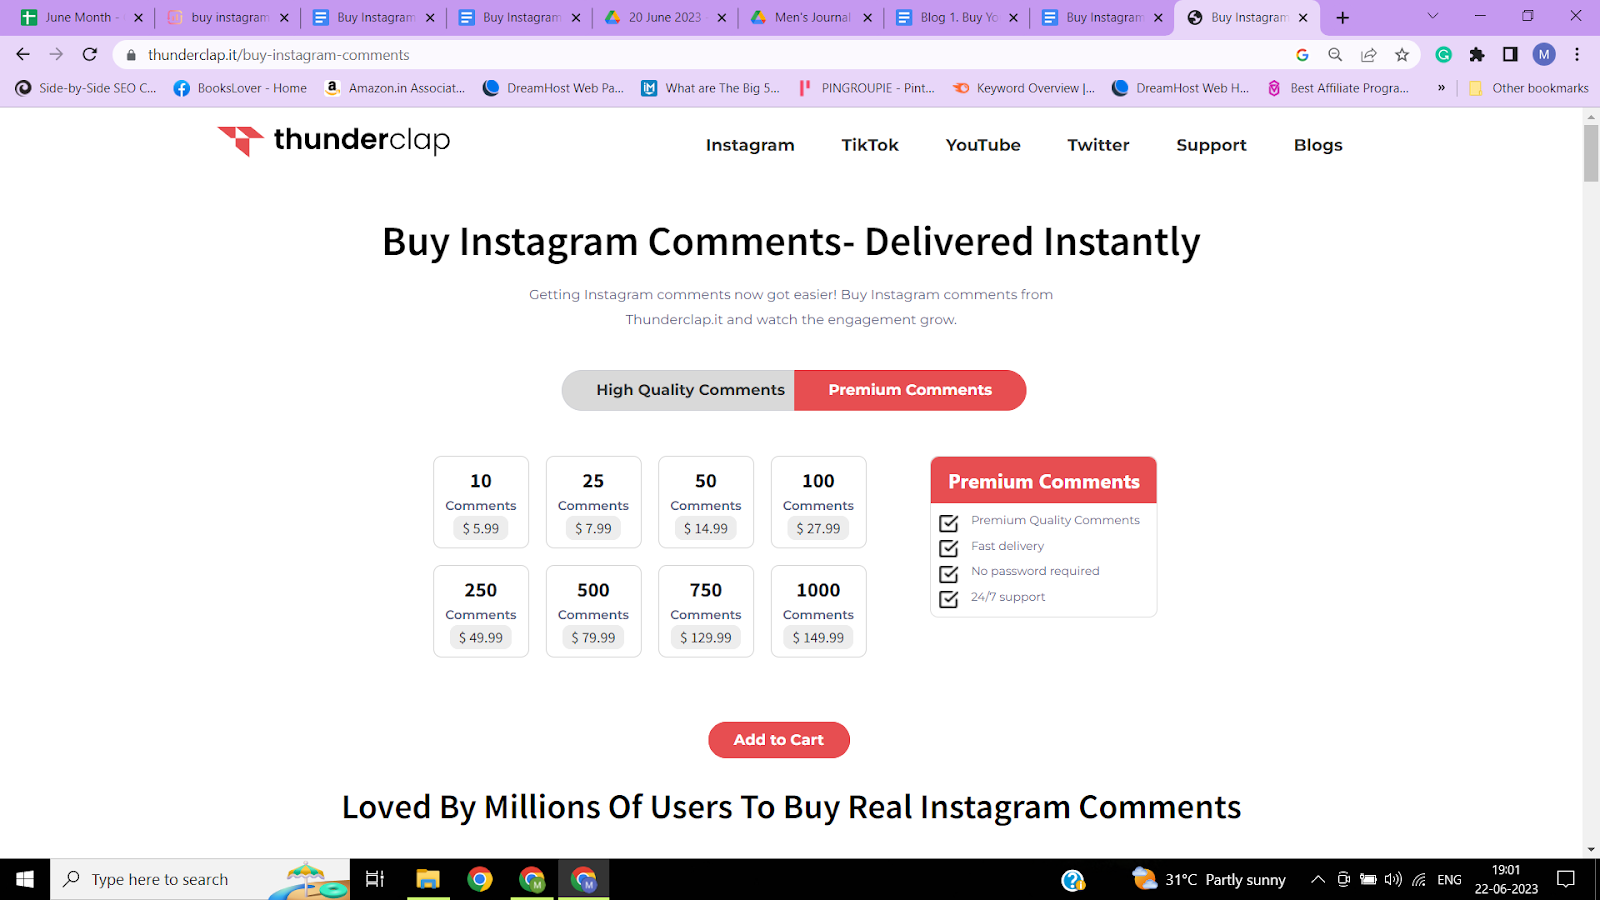Switch to the Men's Journal tab
1600x900 pixels.
810,17
